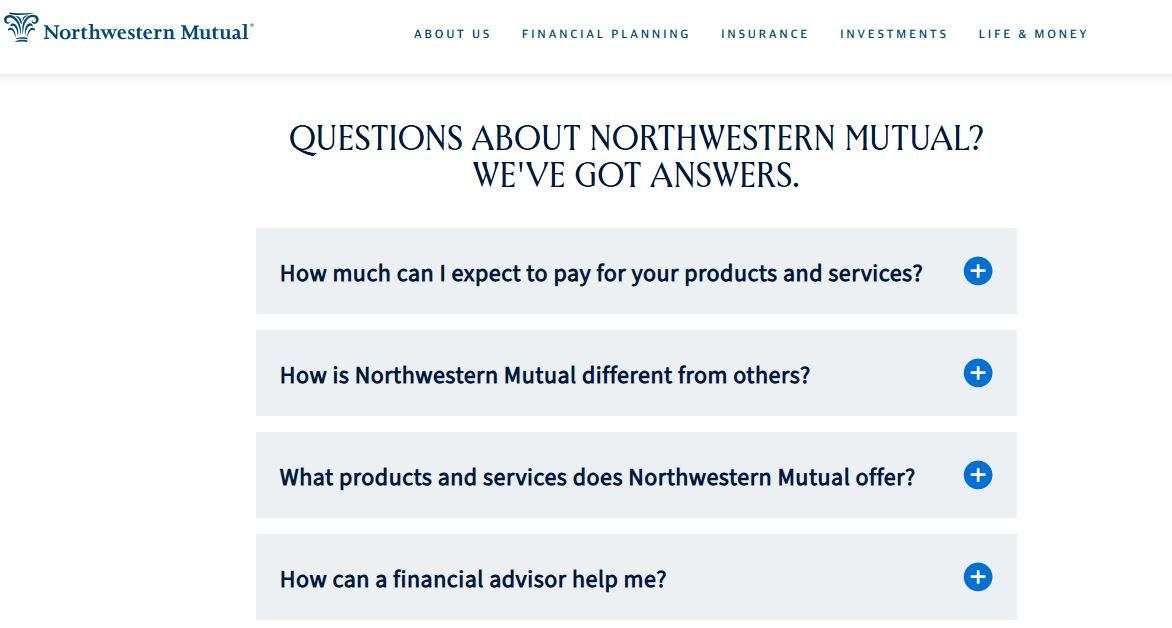Screen dimensions: 1172x628
Task: Click the plus icon beside 'different from others'
Action: 977,373
